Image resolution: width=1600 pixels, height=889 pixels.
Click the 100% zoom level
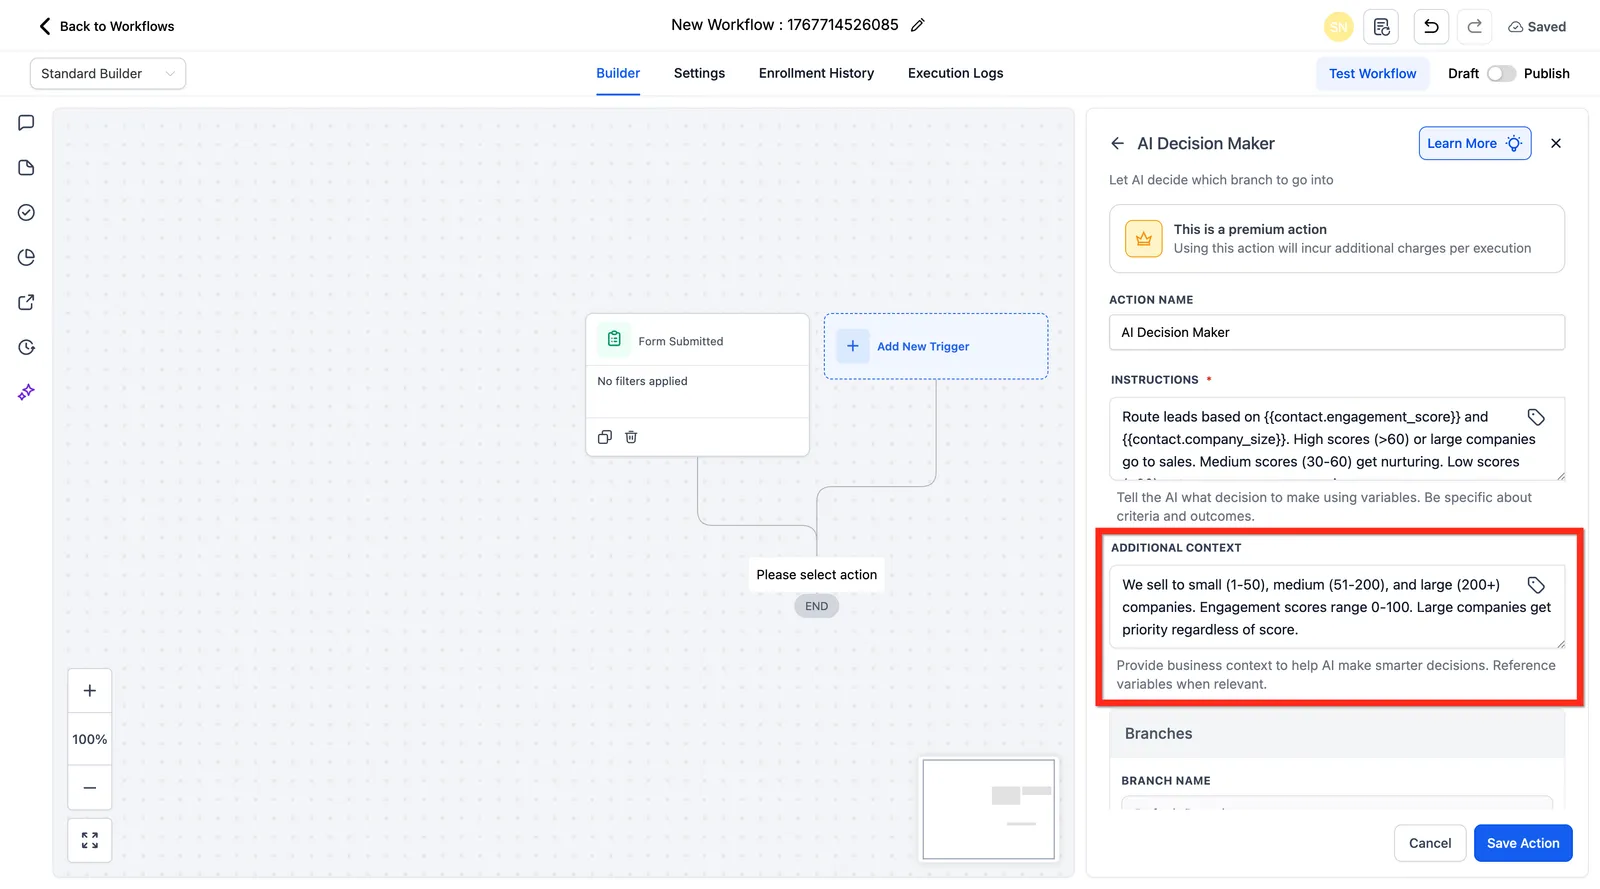pyautogui.click(x=90, y=739)
